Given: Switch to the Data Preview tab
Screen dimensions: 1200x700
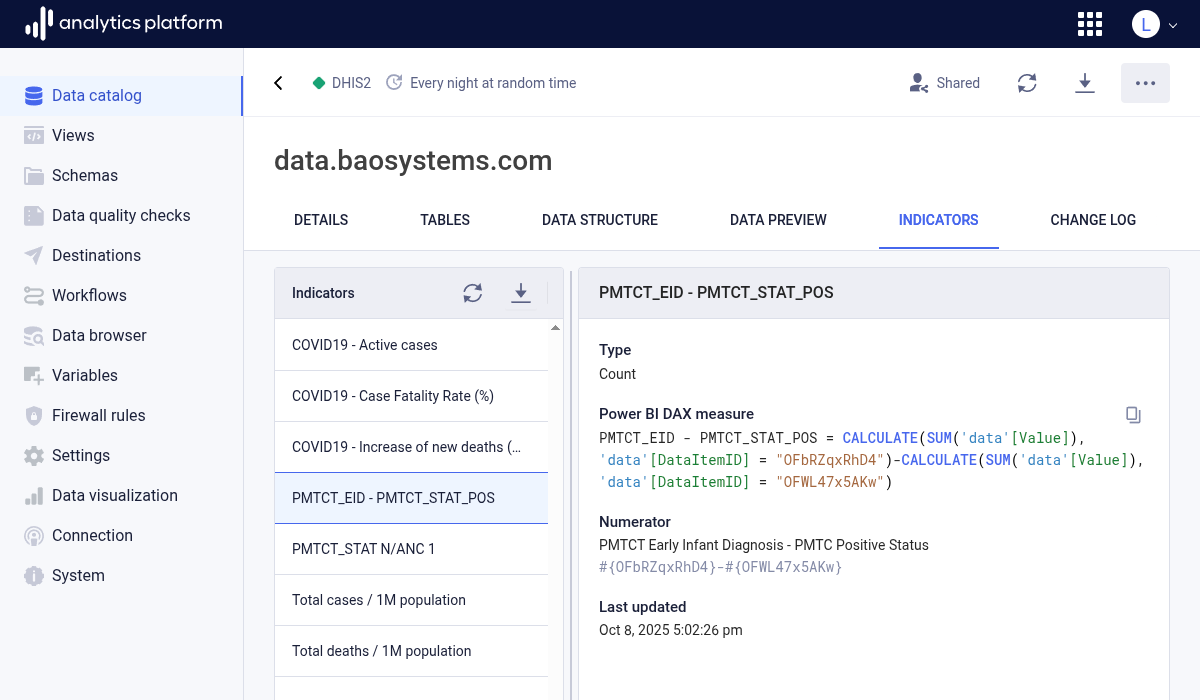Looking at the screenshot, I should (778, 220).
